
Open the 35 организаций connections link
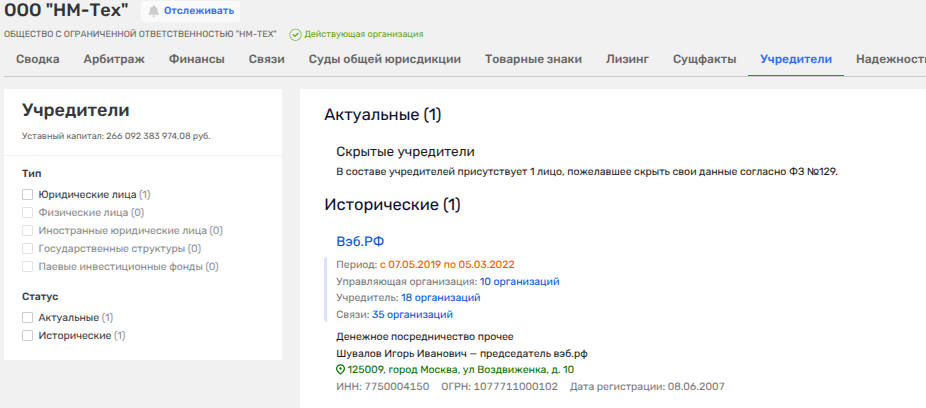point(412,314)
